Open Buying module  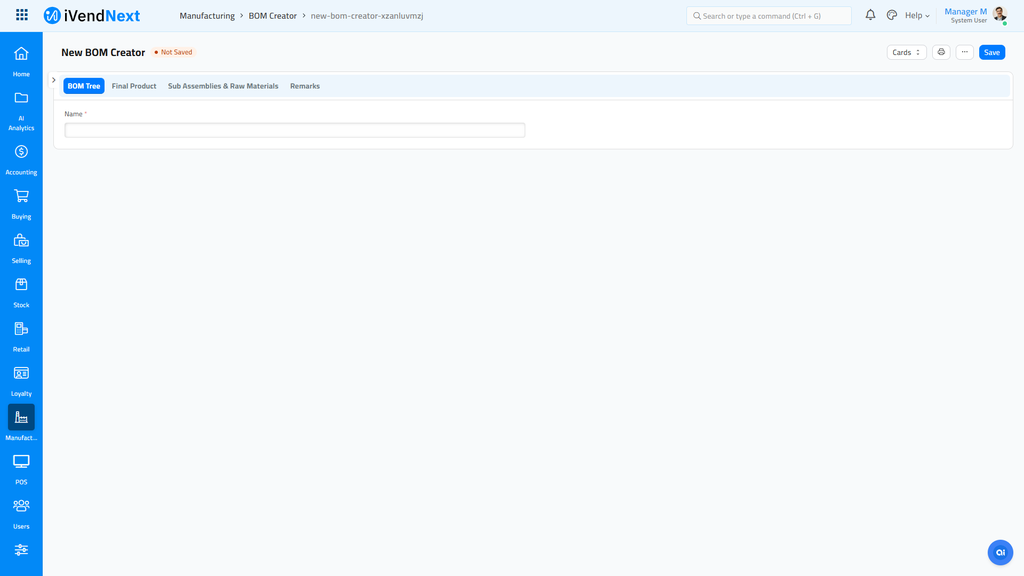(21, 204)
